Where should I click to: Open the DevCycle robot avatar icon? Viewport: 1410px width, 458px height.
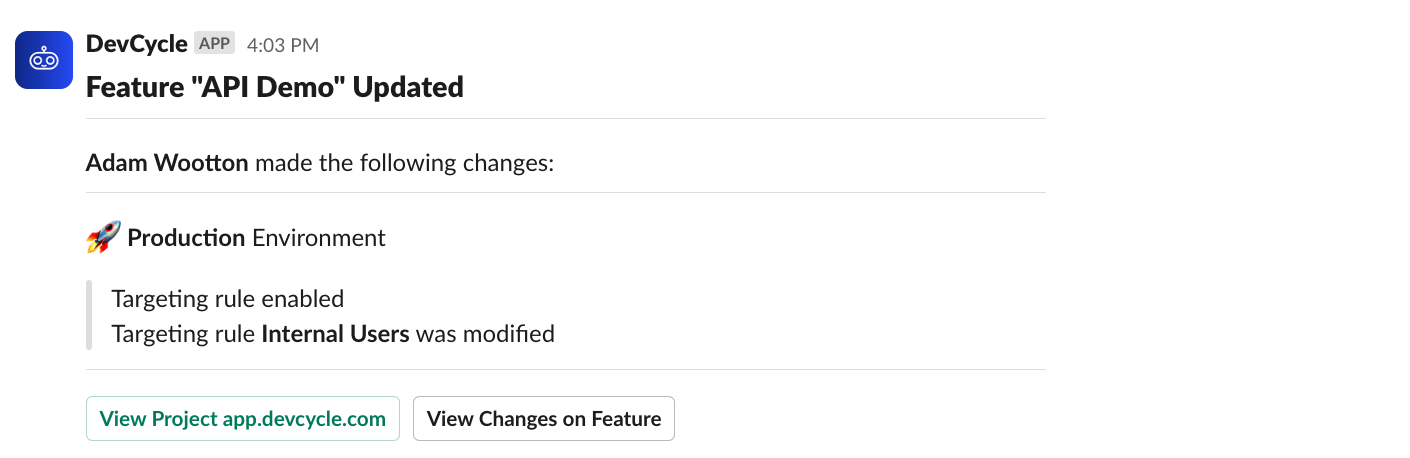(x=44, y=60)
